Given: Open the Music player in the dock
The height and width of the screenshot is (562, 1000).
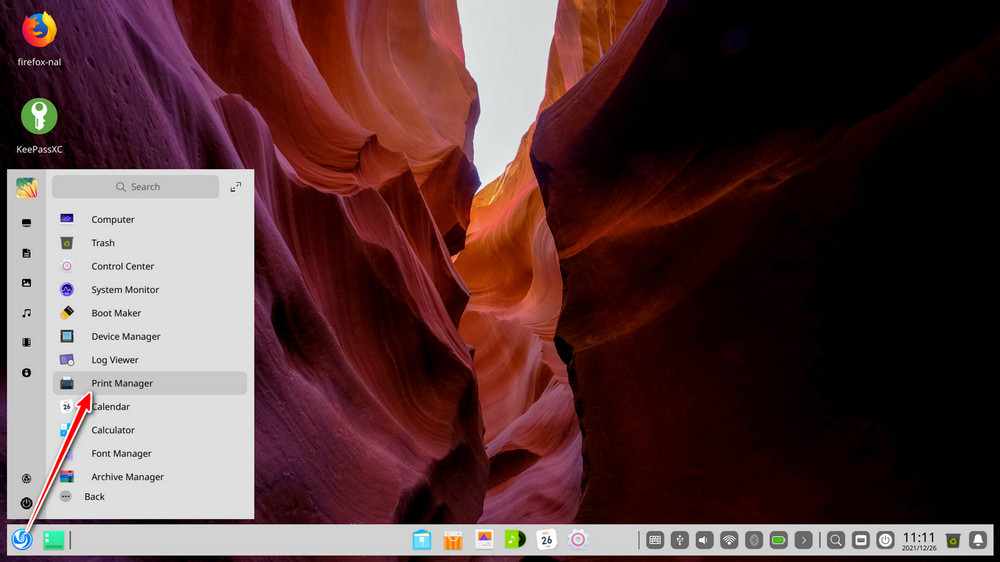Looking at the screenshot, I should tap(515, 540).
